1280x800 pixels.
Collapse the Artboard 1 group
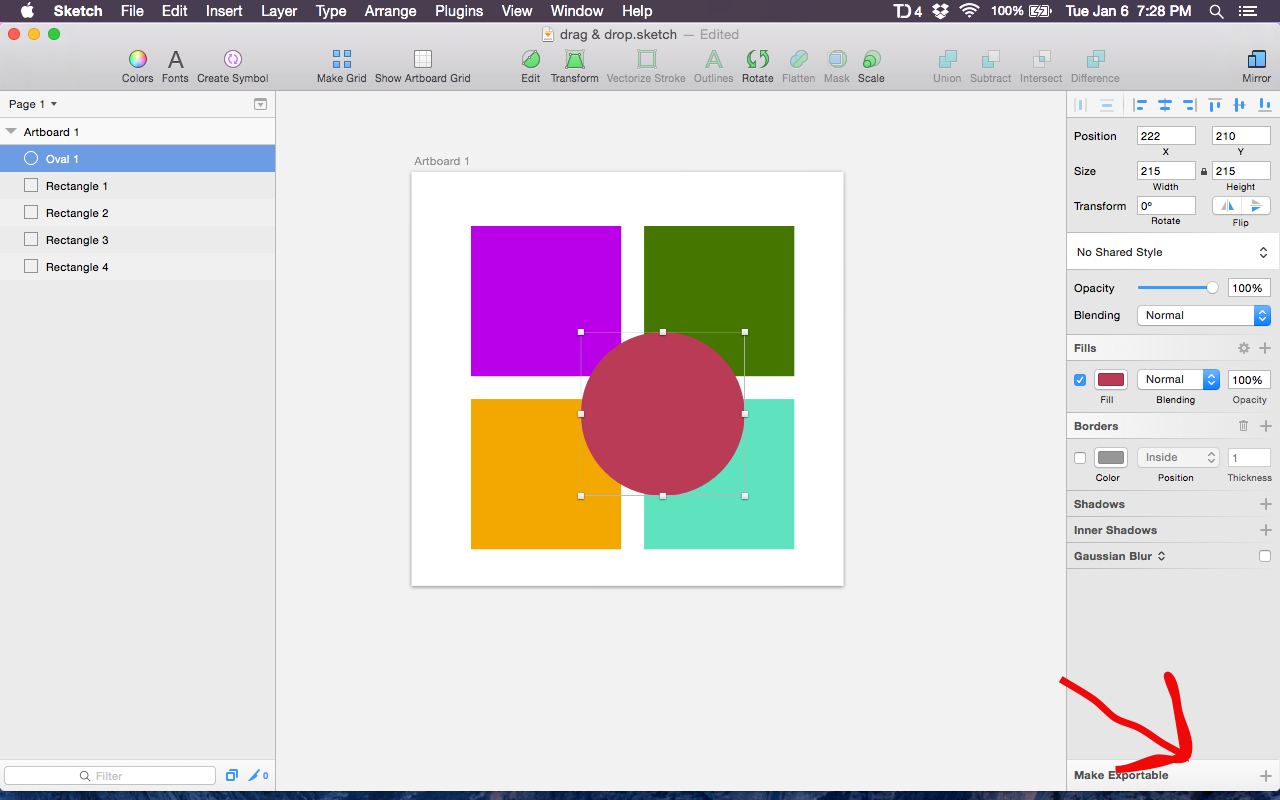click(11, 132)
